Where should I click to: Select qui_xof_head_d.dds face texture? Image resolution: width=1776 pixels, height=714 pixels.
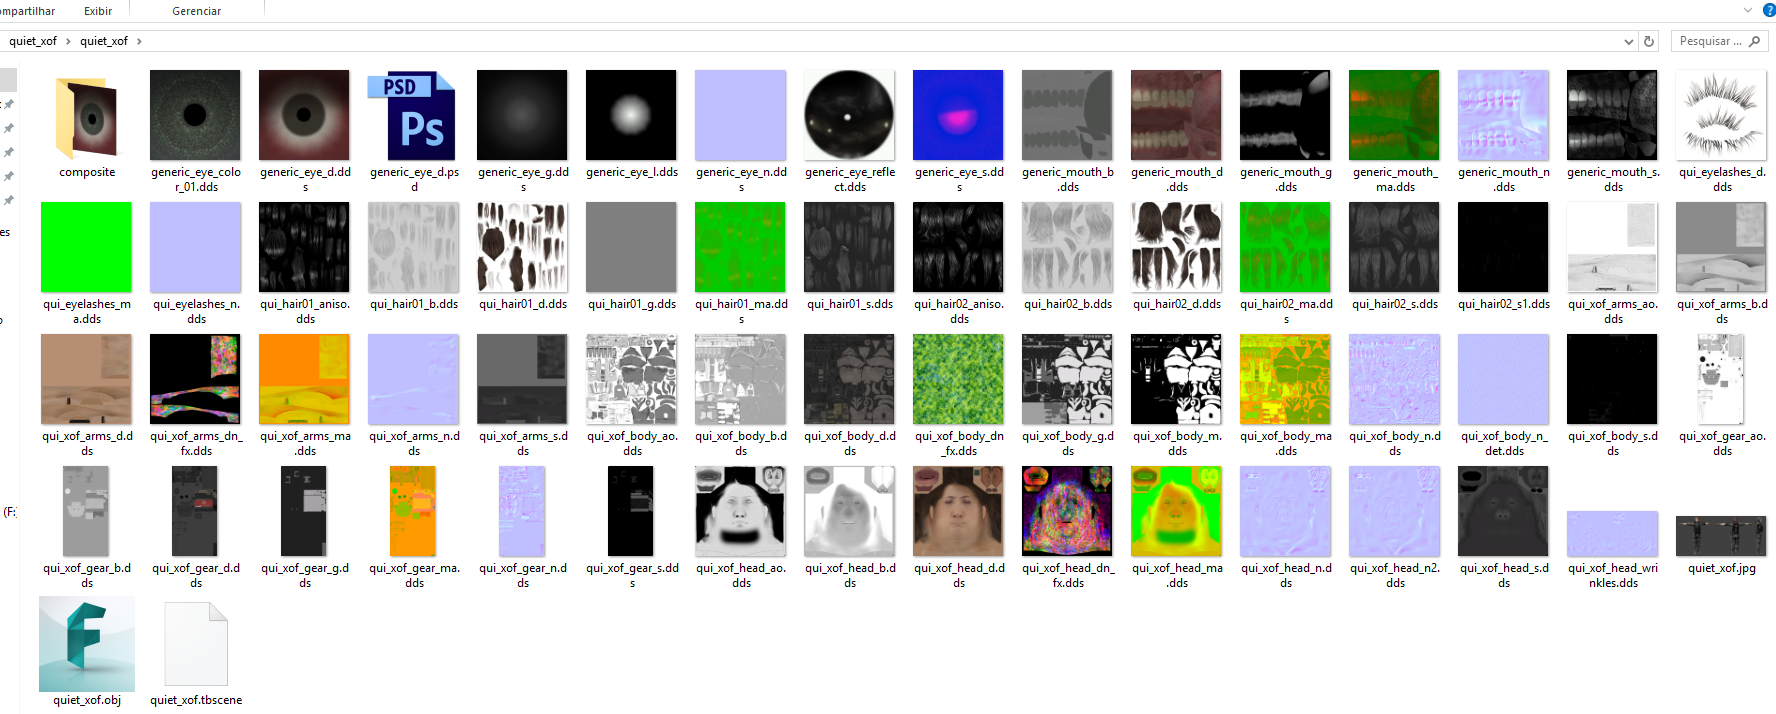tap(958, 511)
